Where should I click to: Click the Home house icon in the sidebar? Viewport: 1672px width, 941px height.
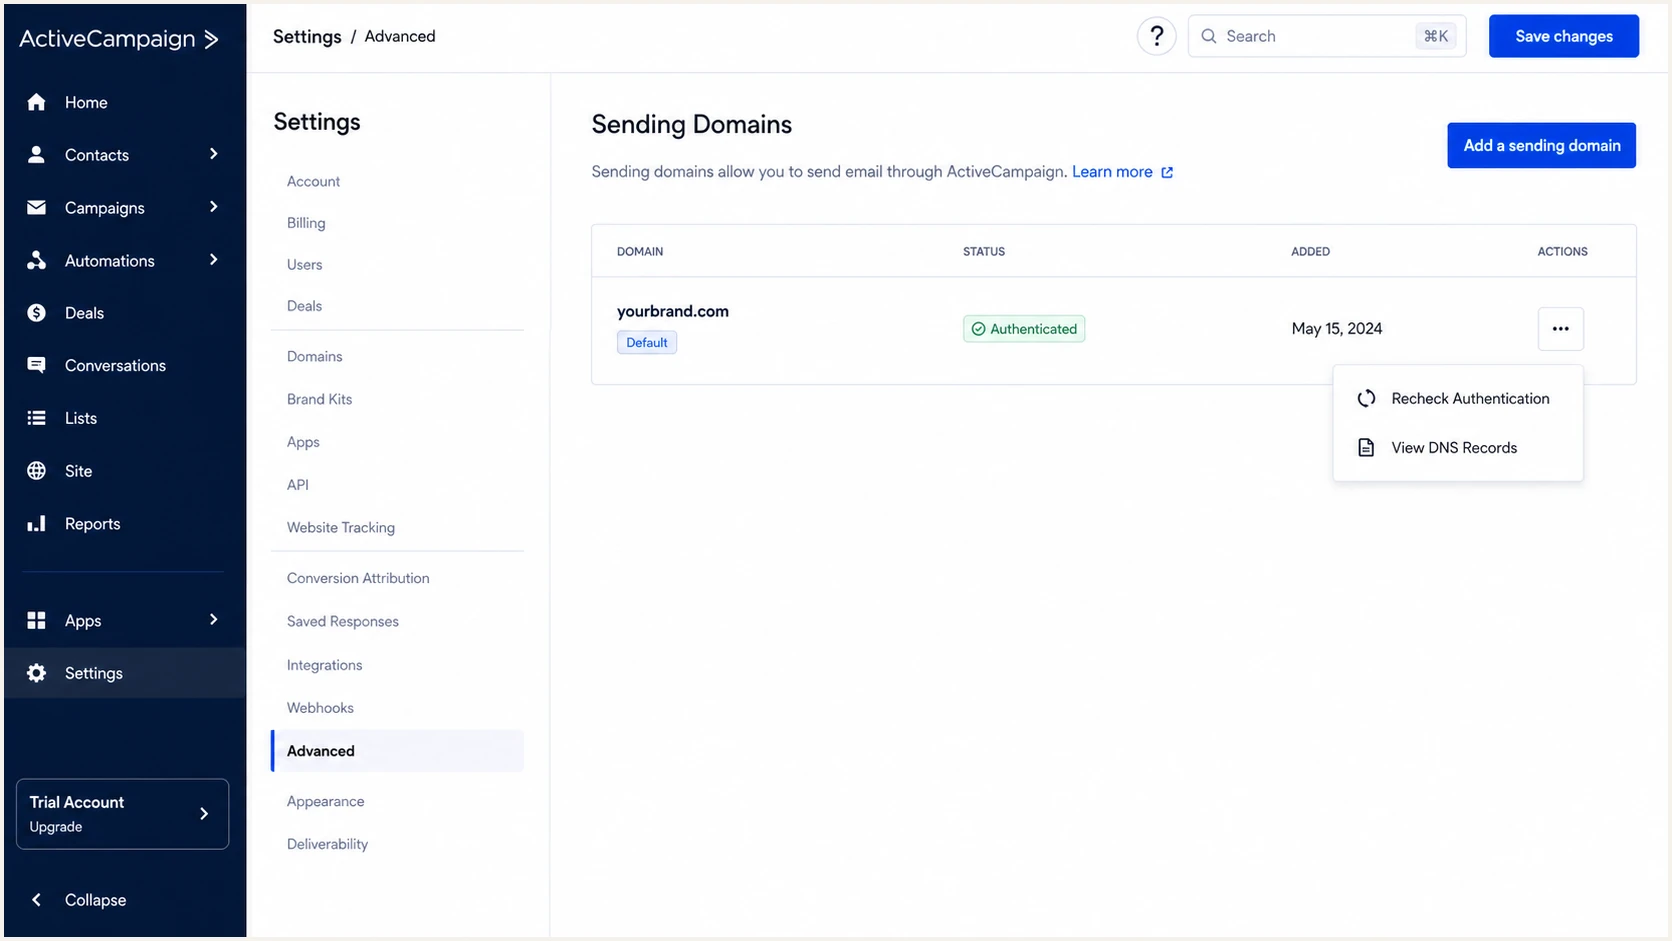37,102
